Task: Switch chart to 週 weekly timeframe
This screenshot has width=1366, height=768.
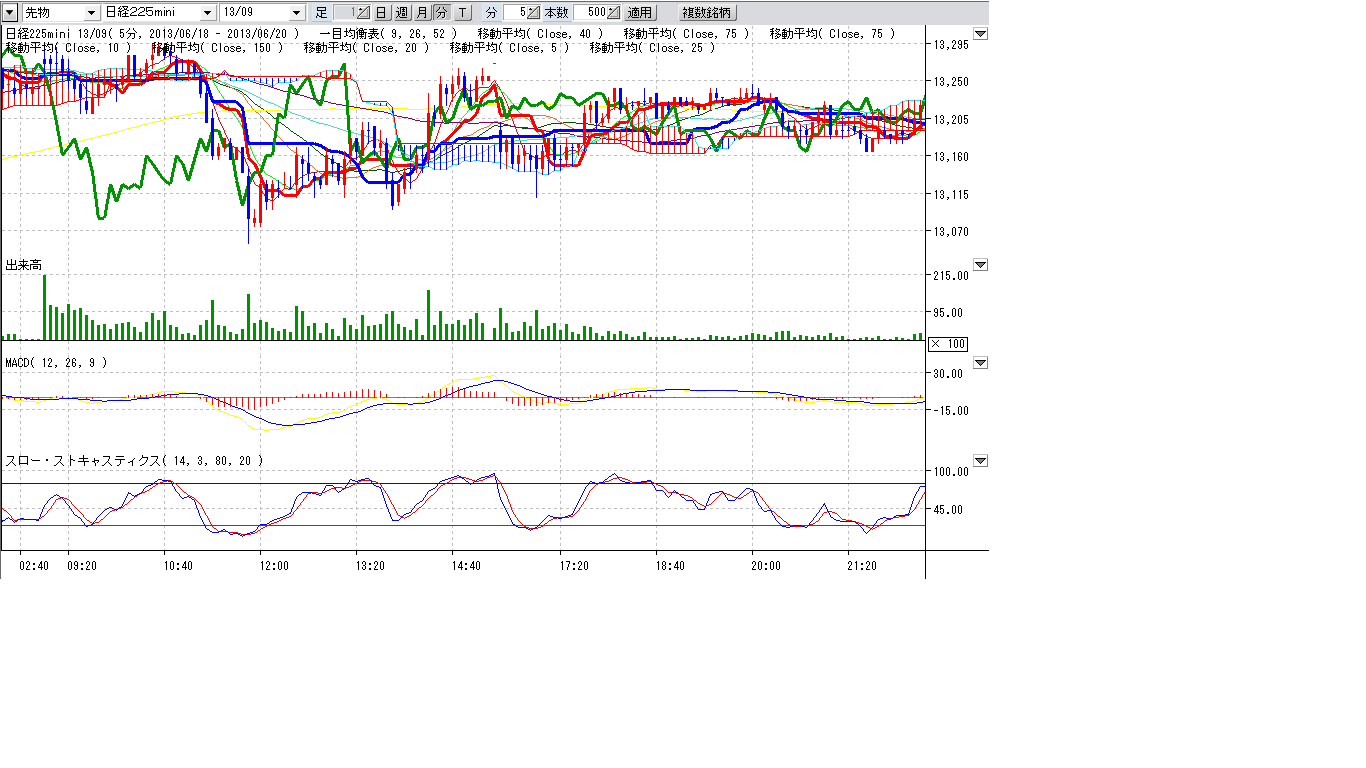Action: click(x=401, y=13)
